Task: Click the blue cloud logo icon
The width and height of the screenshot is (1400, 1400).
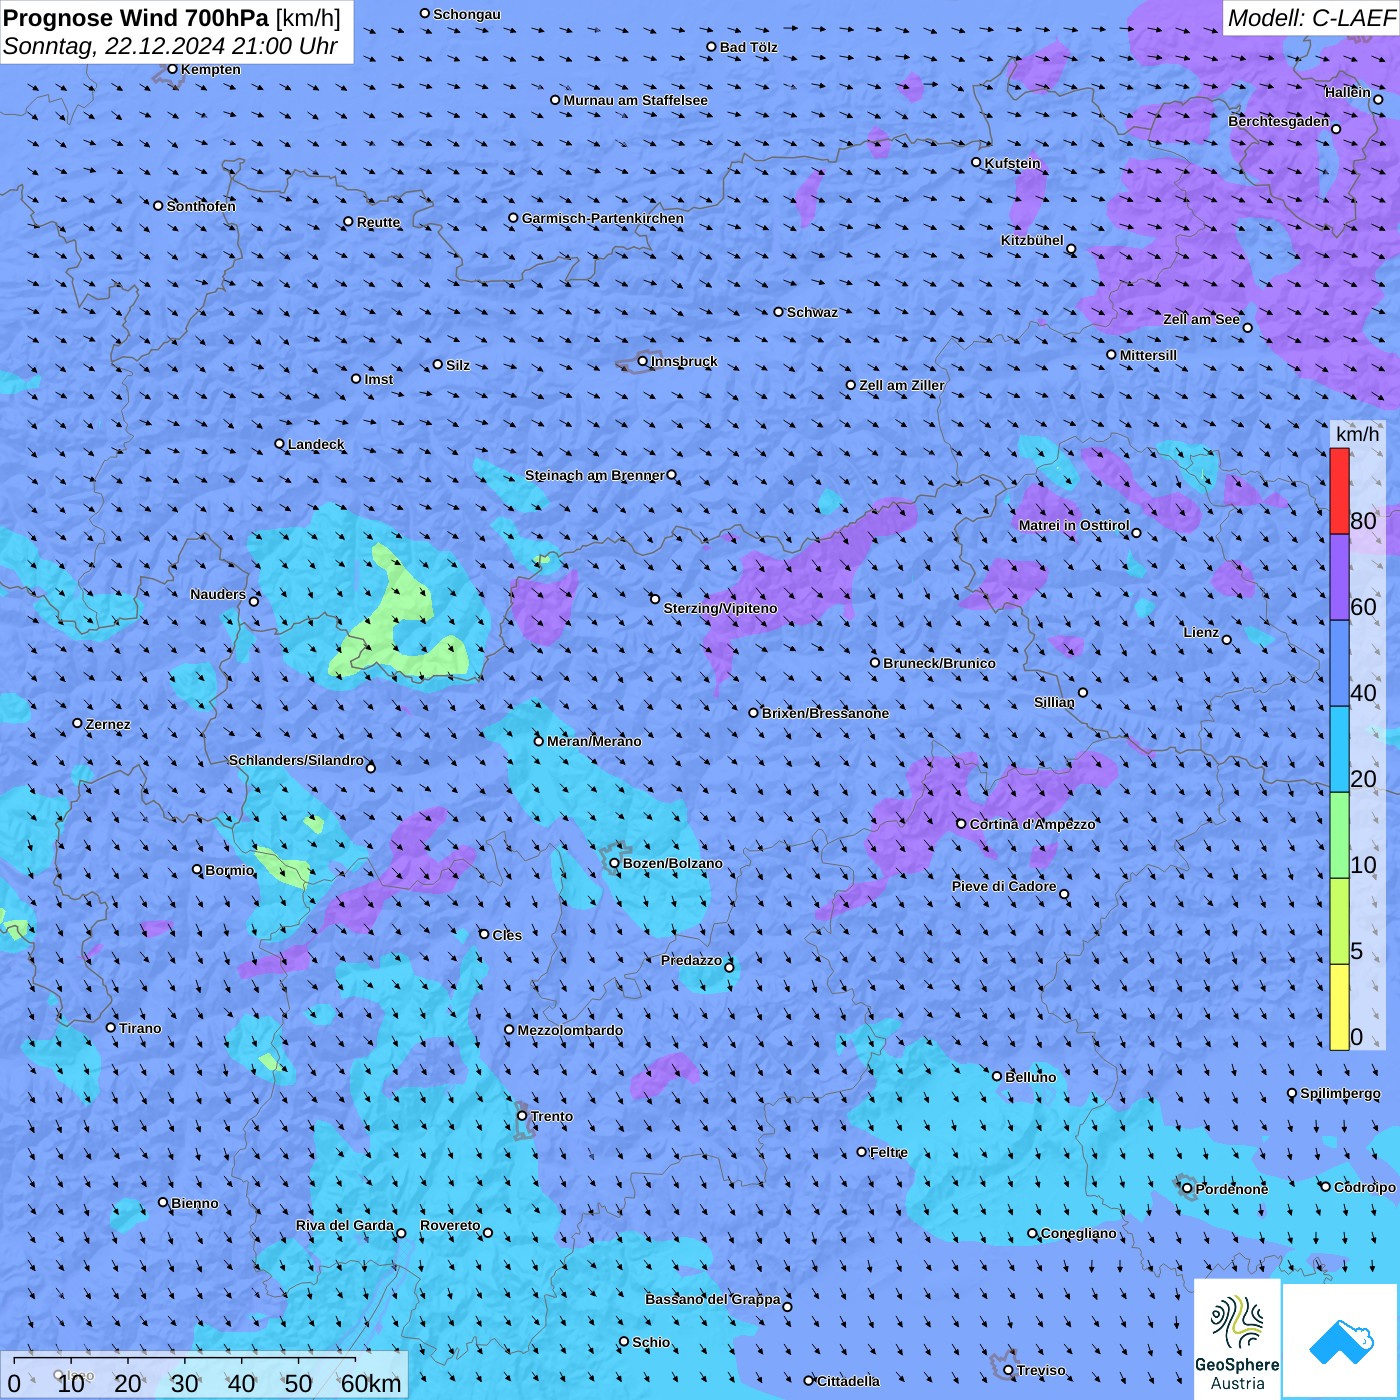Action: [x=1340, y=1341]
